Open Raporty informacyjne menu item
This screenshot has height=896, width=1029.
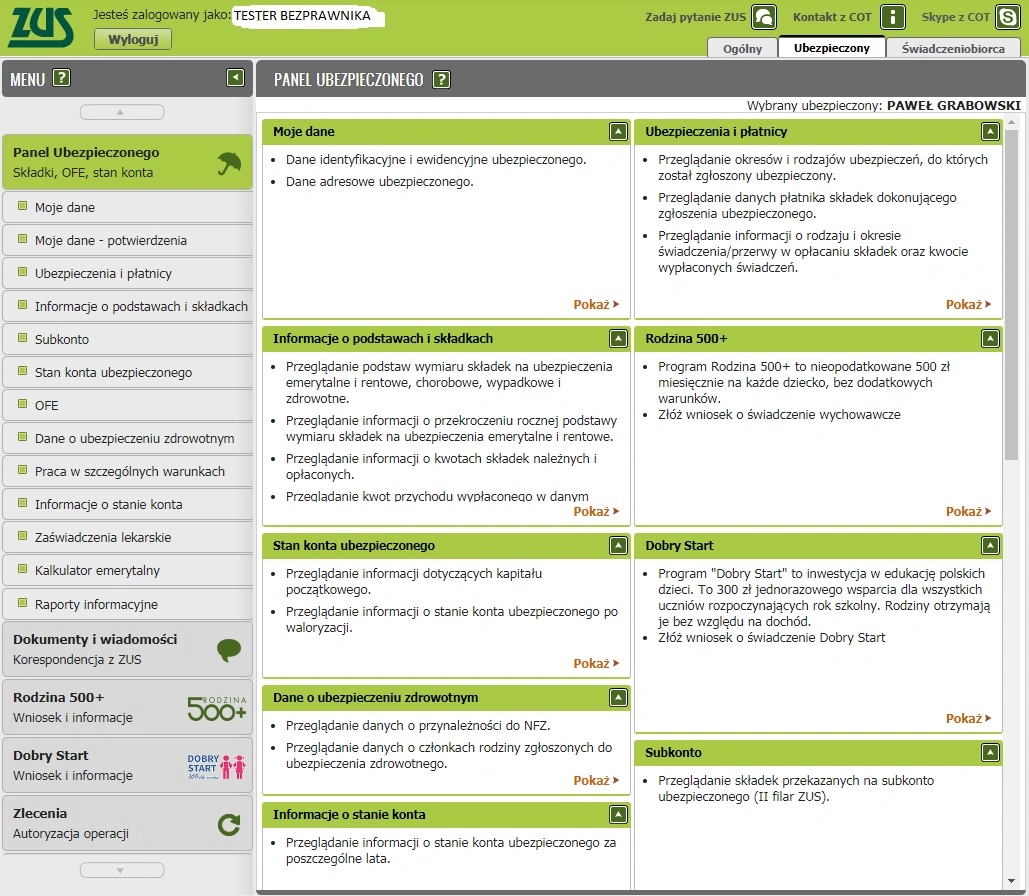[x=128, y=604]
